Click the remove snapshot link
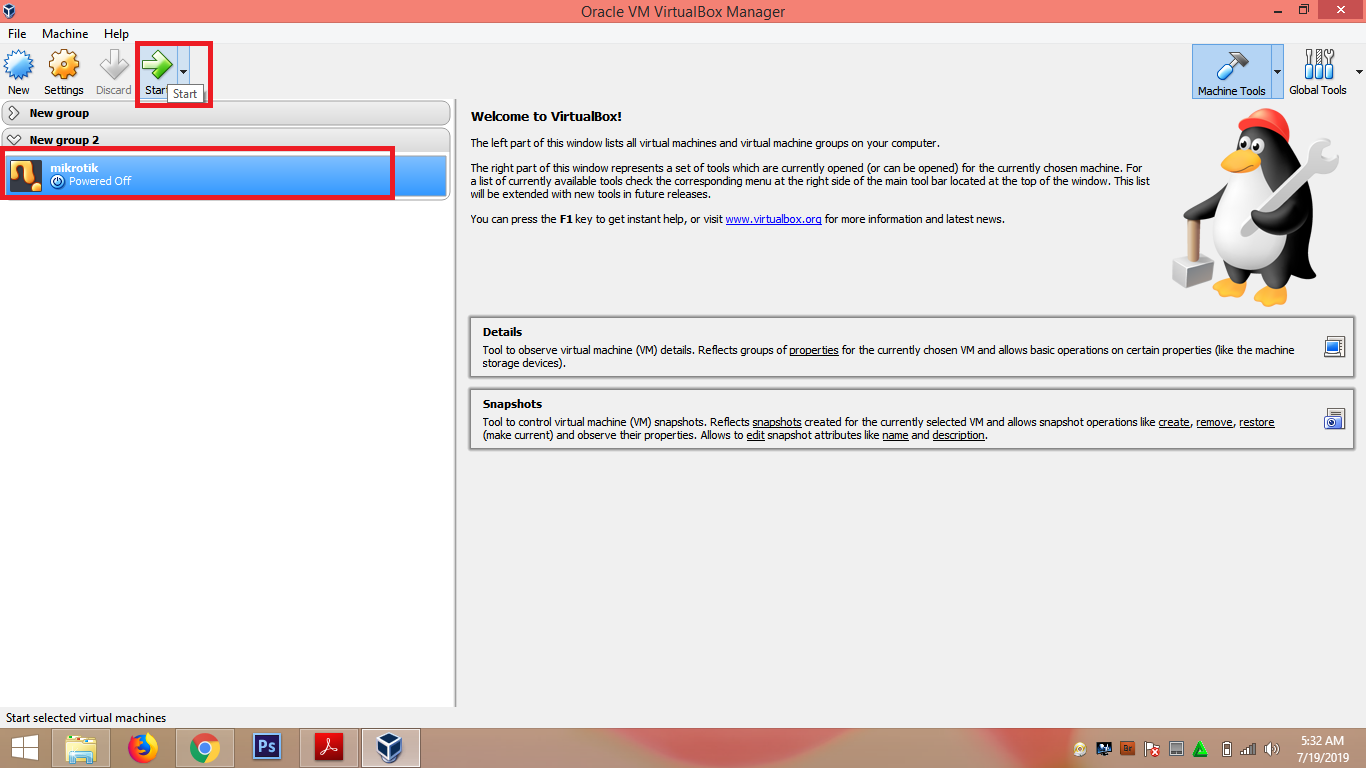The height and width of the screenshot is (768, 1366). click(x=1214, y=422)
